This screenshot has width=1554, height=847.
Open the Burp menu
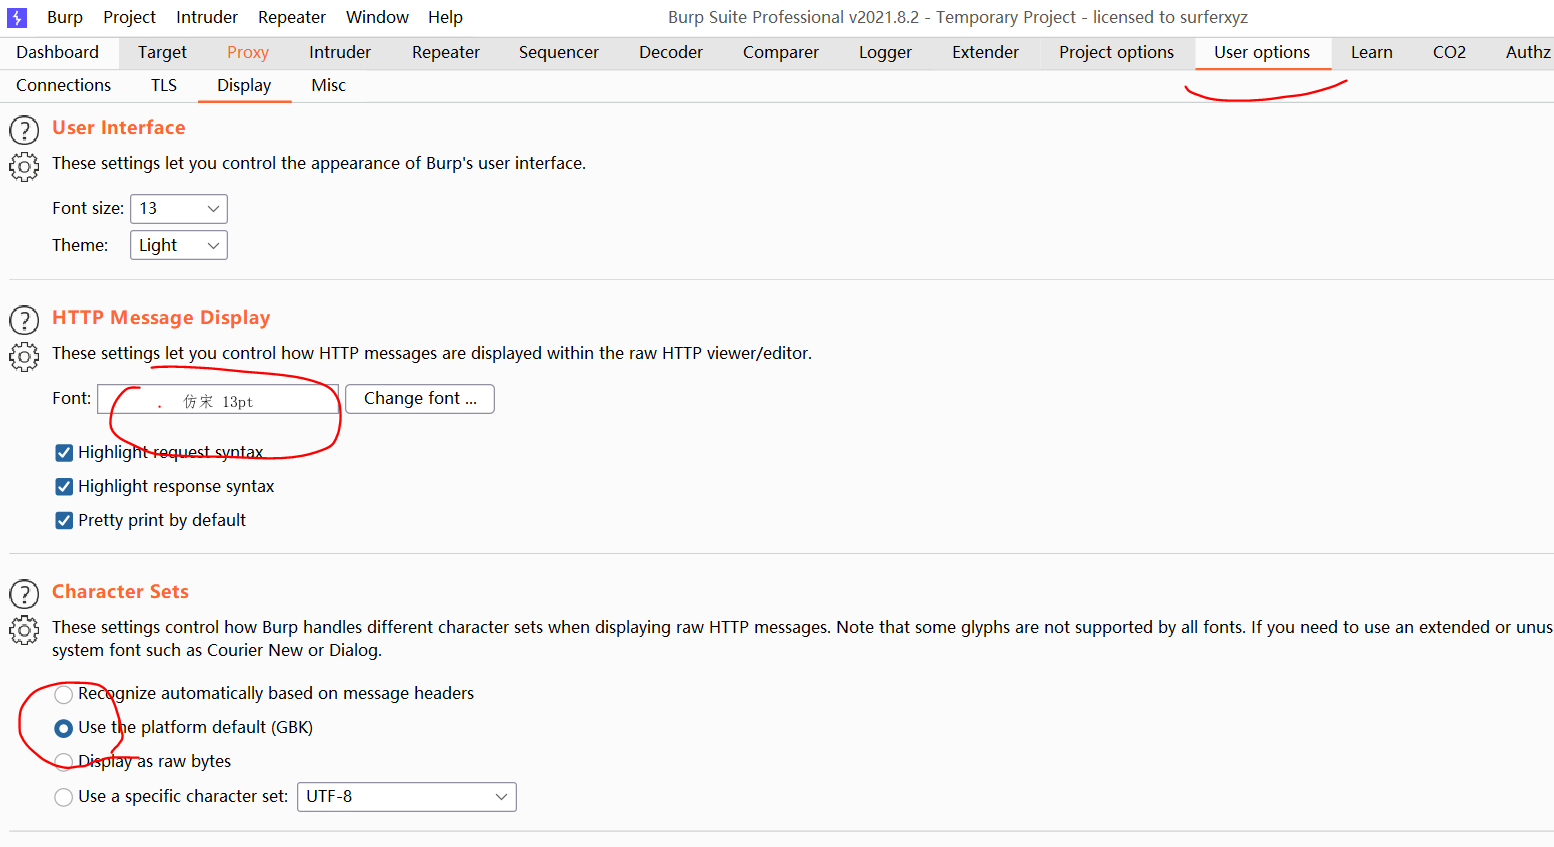(x=65, y=17)
